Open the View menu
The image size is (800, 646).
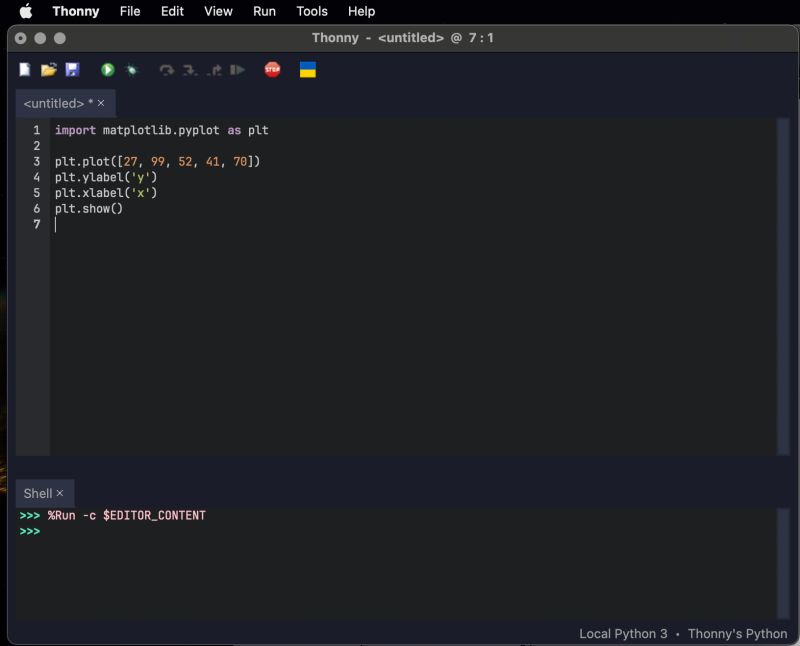pos(218,11)
